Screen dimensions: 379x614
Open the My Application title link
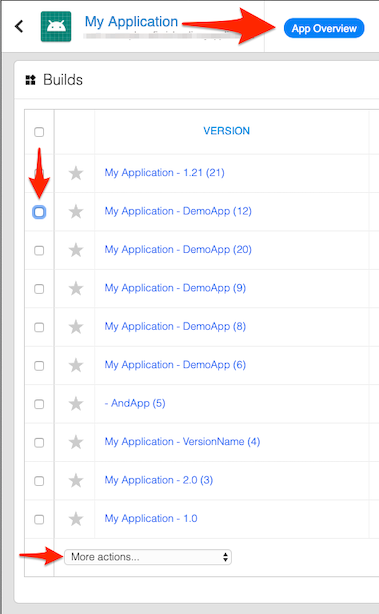click(132, 22)
